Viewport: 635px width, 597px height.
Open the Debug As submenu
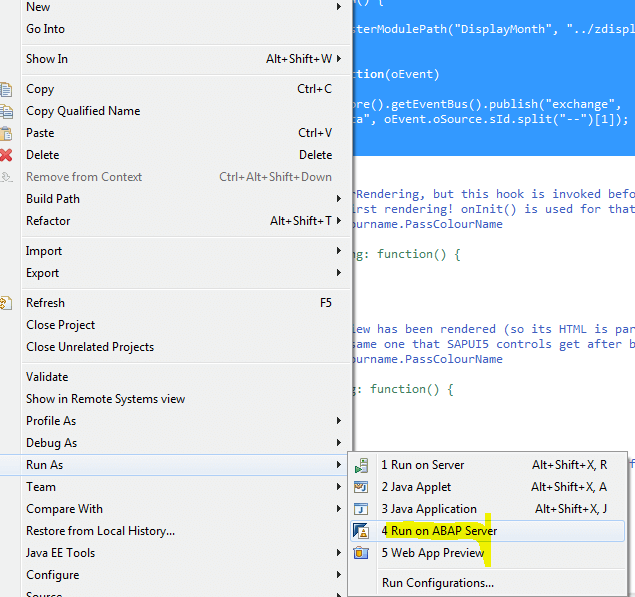(340, 443)
